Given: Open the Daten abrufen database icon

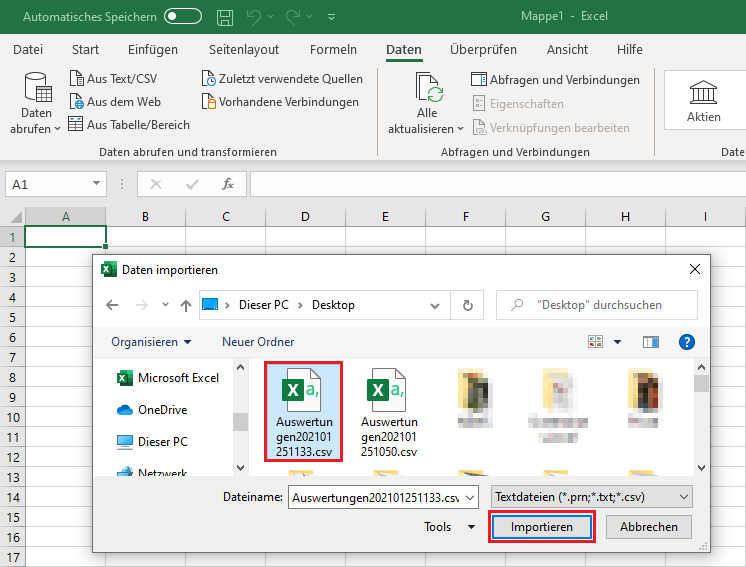Looking at the screenshot, I should click(x=38, y=87).
